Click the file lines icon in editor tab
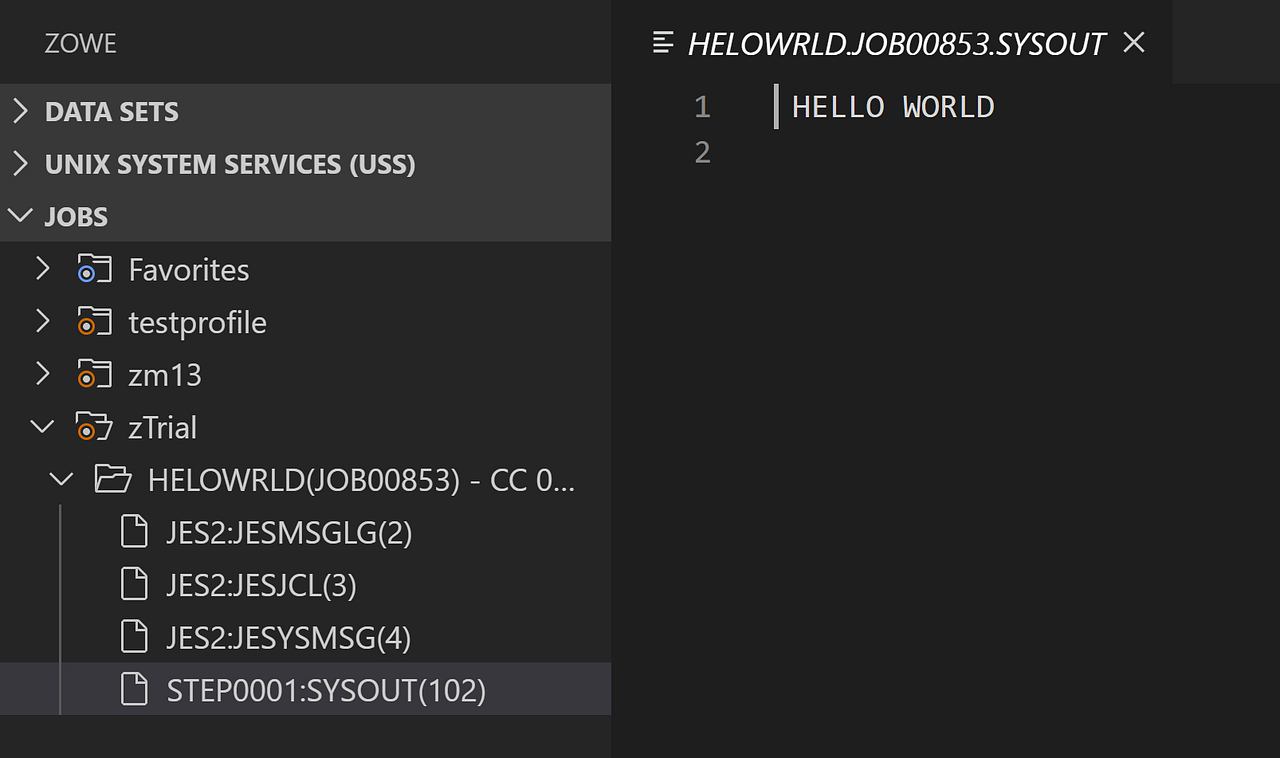 [x=663, y=43]
